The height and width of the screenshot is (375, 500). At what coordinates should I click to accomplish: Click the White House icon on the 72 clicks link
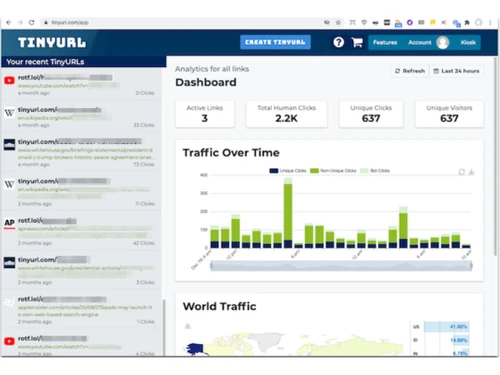point(9,144)
